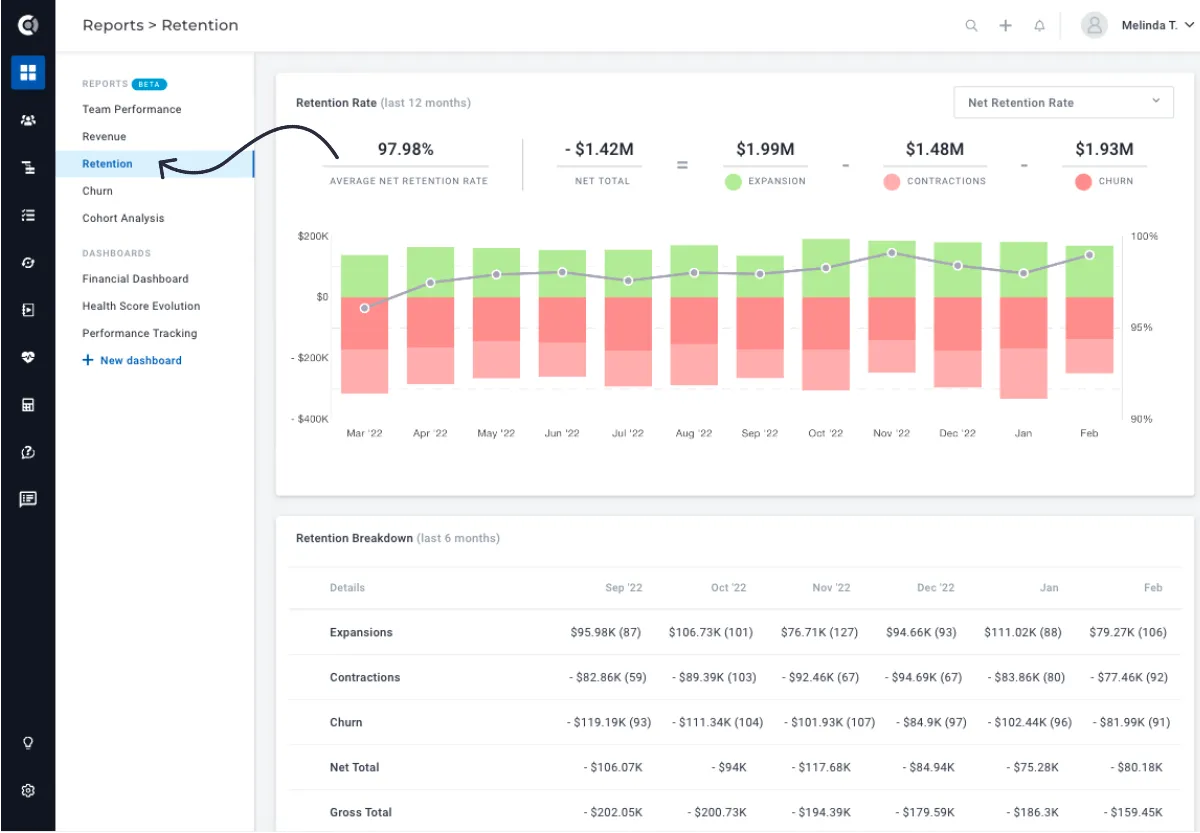Open the Churn report
The image size is (1200, 833).
click(97, 191)
